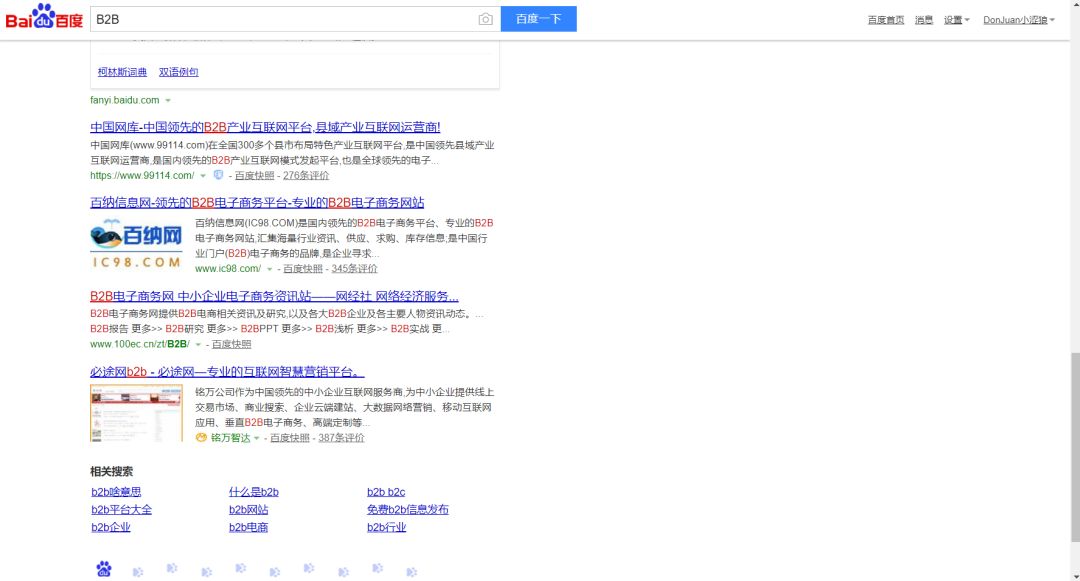Click the https://www.99114.com/ green URL

click(x=142, y=176)
